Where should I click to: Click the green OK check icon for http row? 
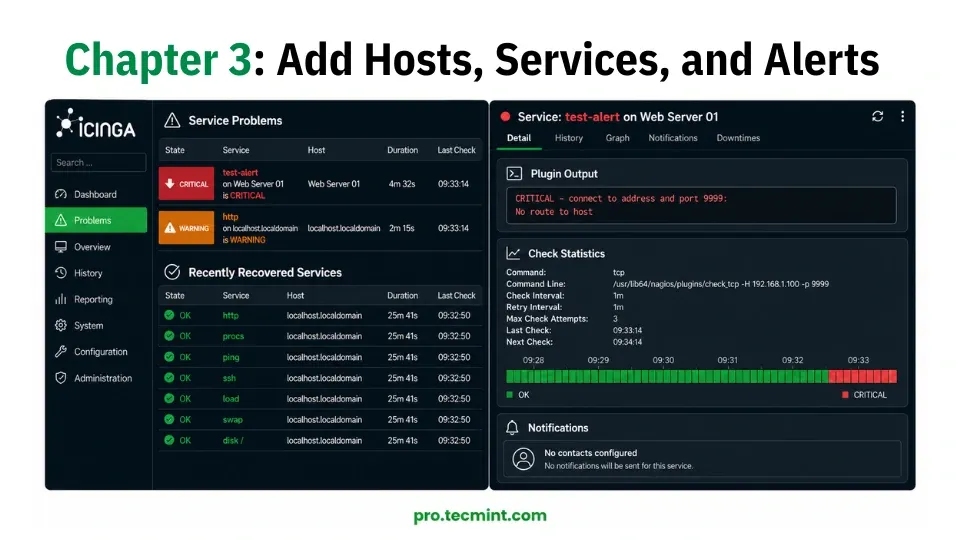coord(169,315)
